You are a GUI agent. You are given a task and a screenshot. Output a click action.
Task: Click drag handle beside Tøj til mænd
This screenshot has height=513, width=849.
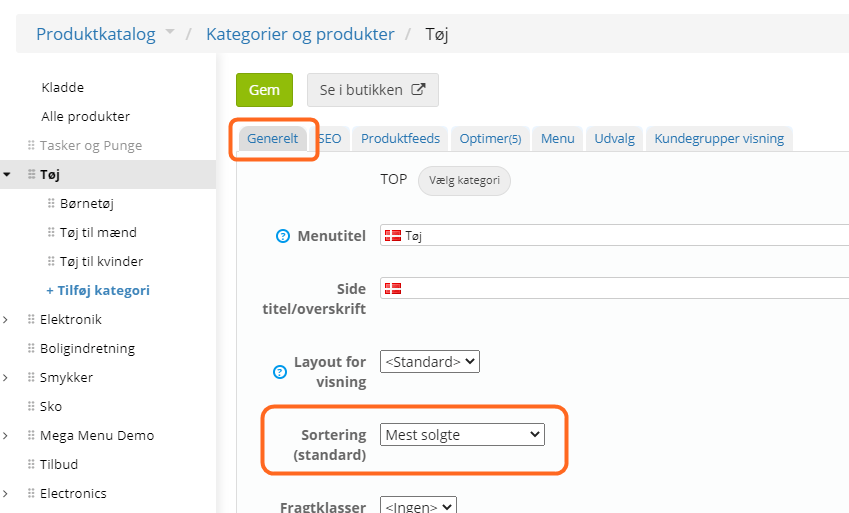point(51,232)
